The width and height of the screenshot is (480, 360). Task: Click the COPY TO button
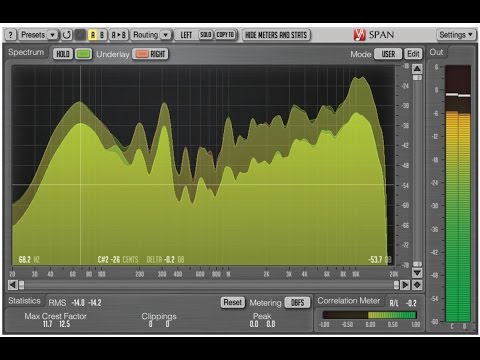point(225,35)
